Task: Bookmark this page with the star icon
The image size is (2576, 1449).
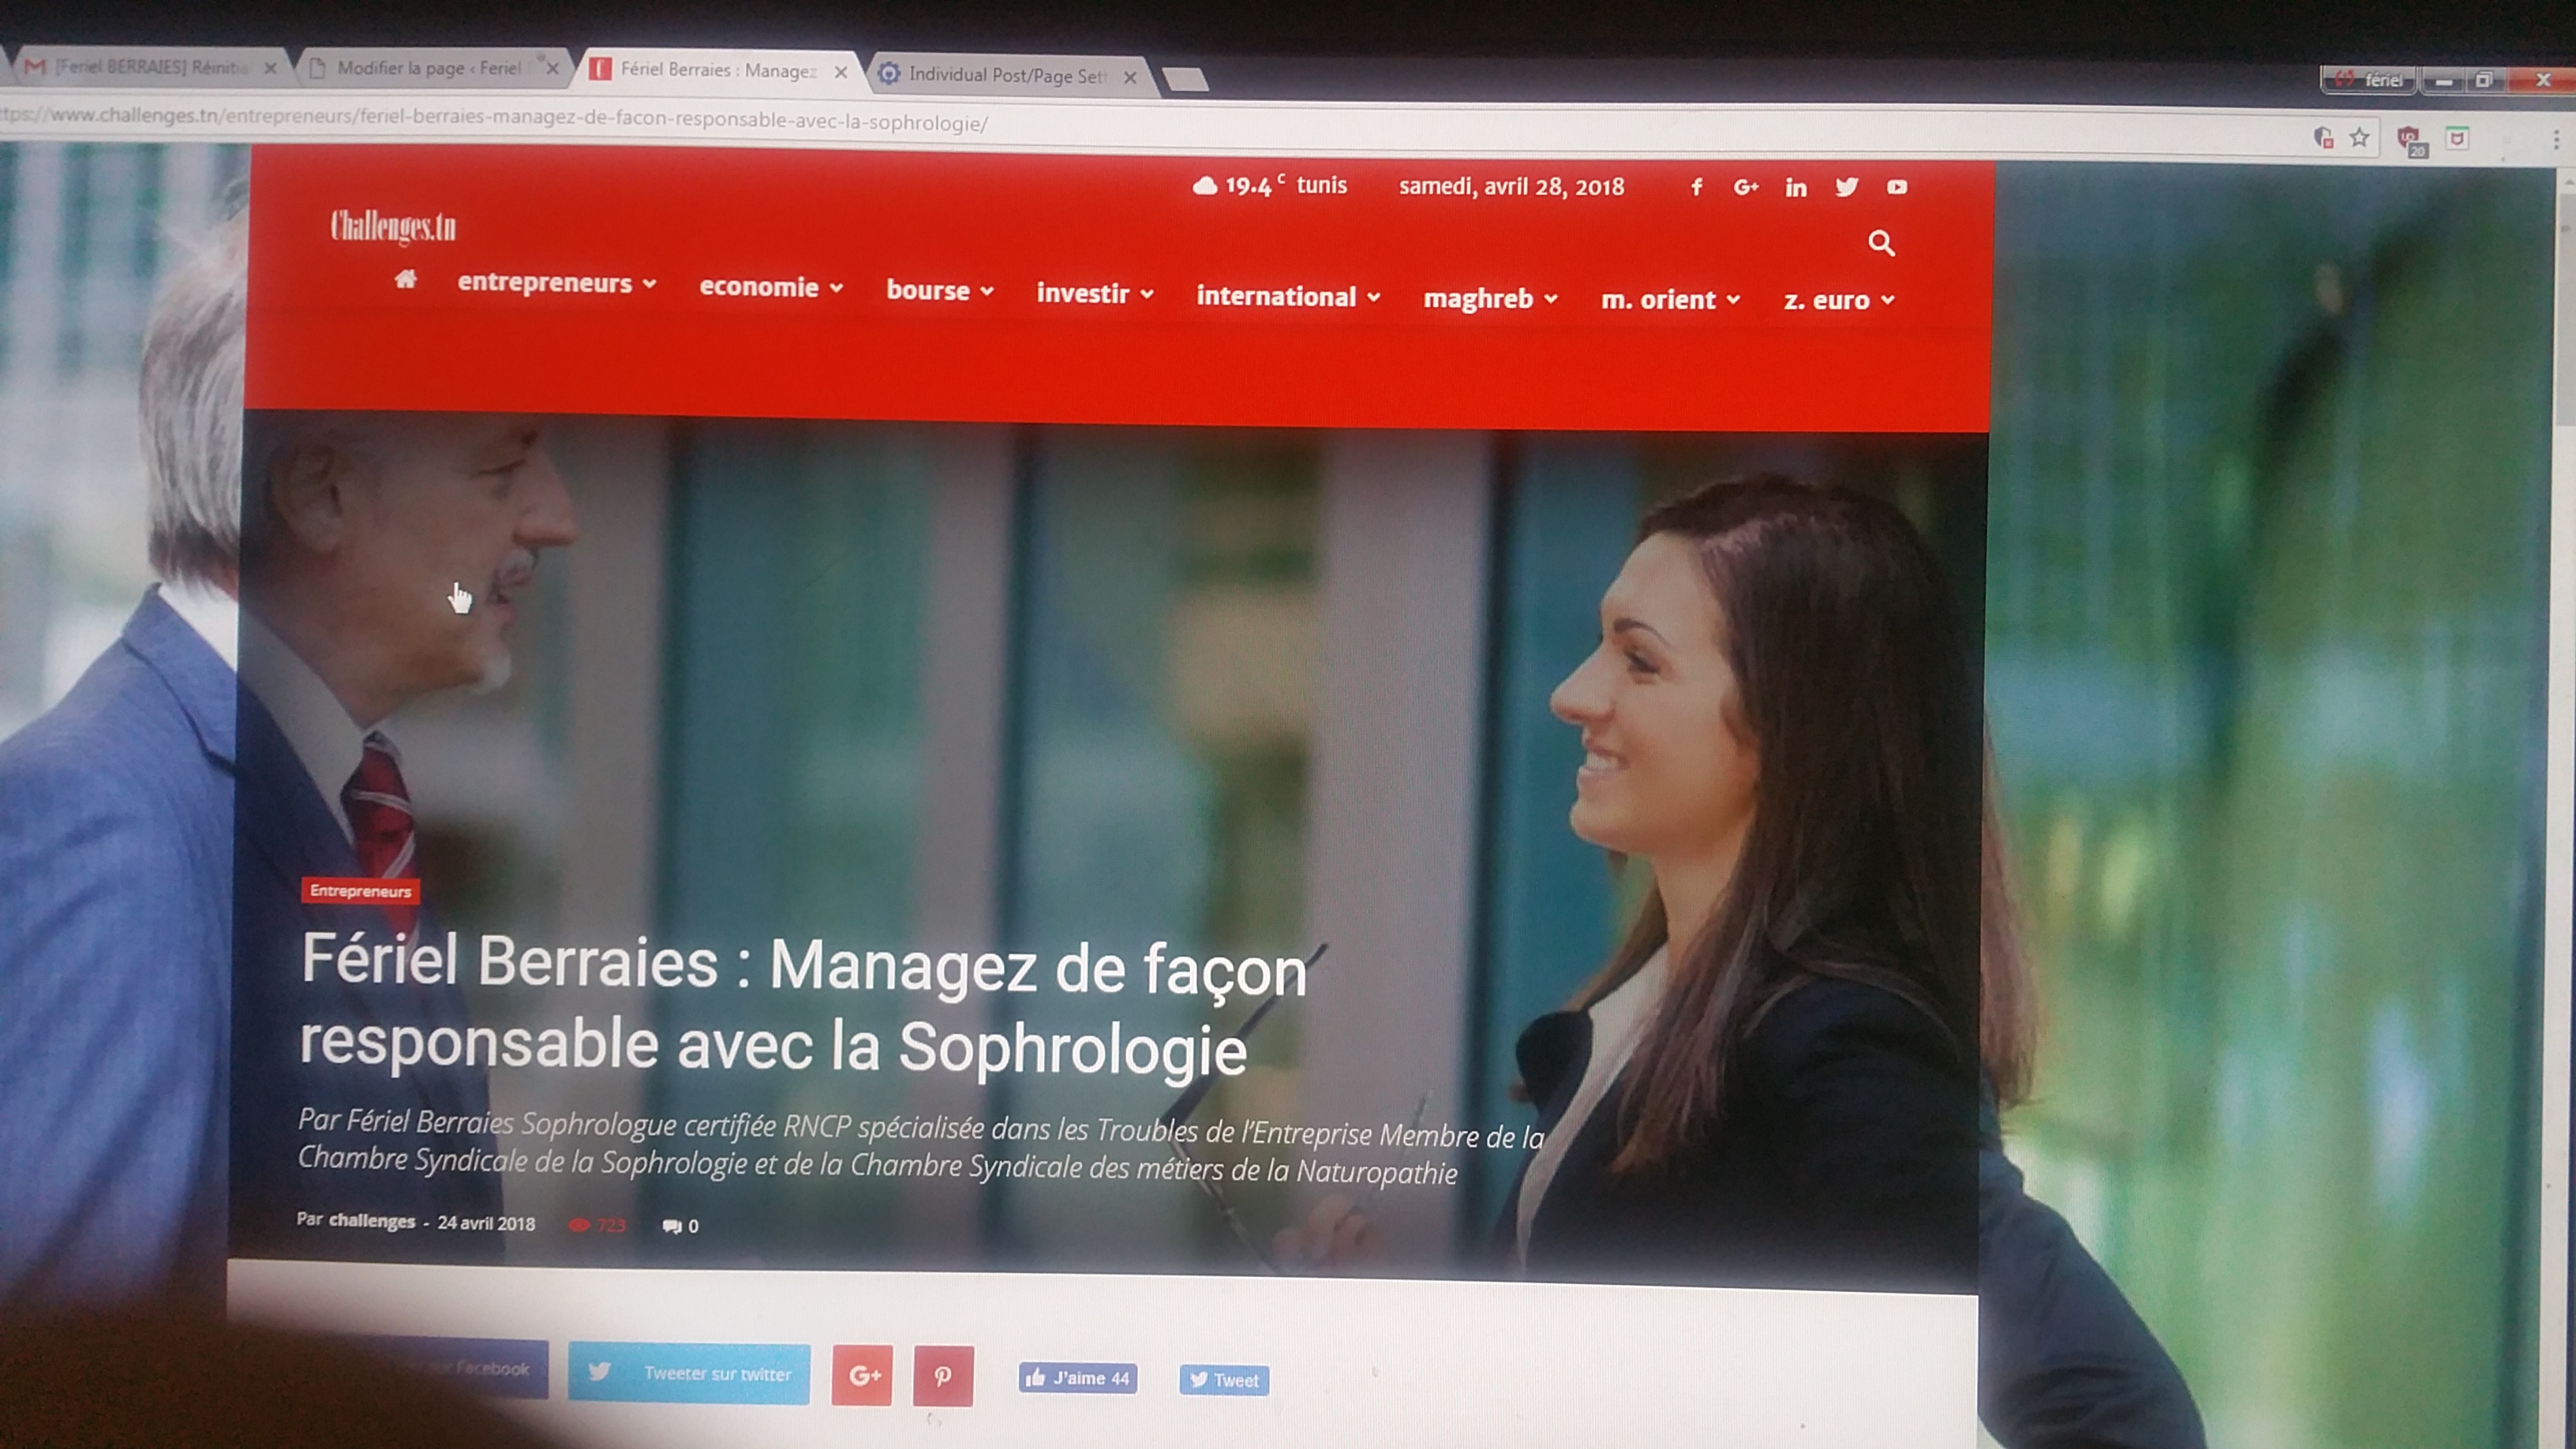Action: point(2359,138)
